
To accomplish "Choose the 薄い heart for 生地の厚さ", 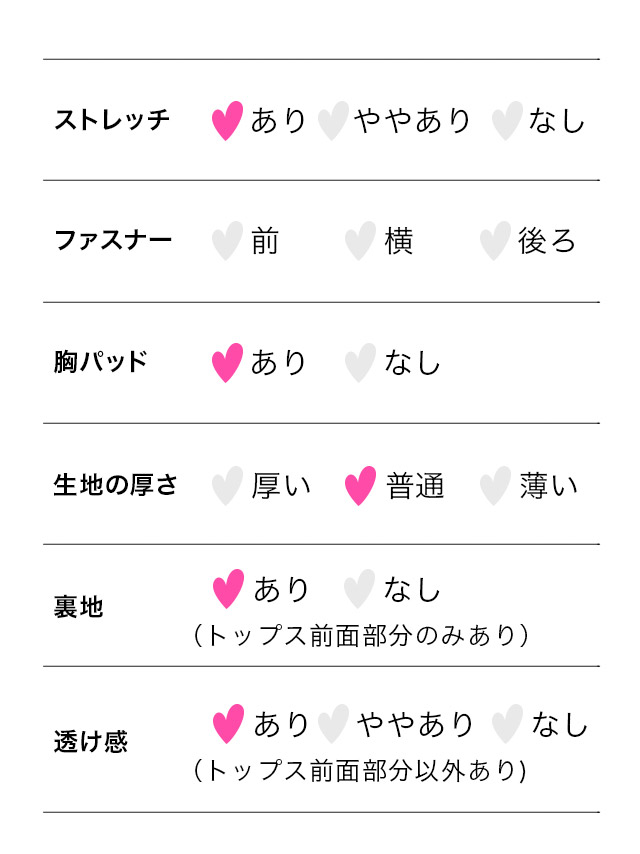I will 495,486.
